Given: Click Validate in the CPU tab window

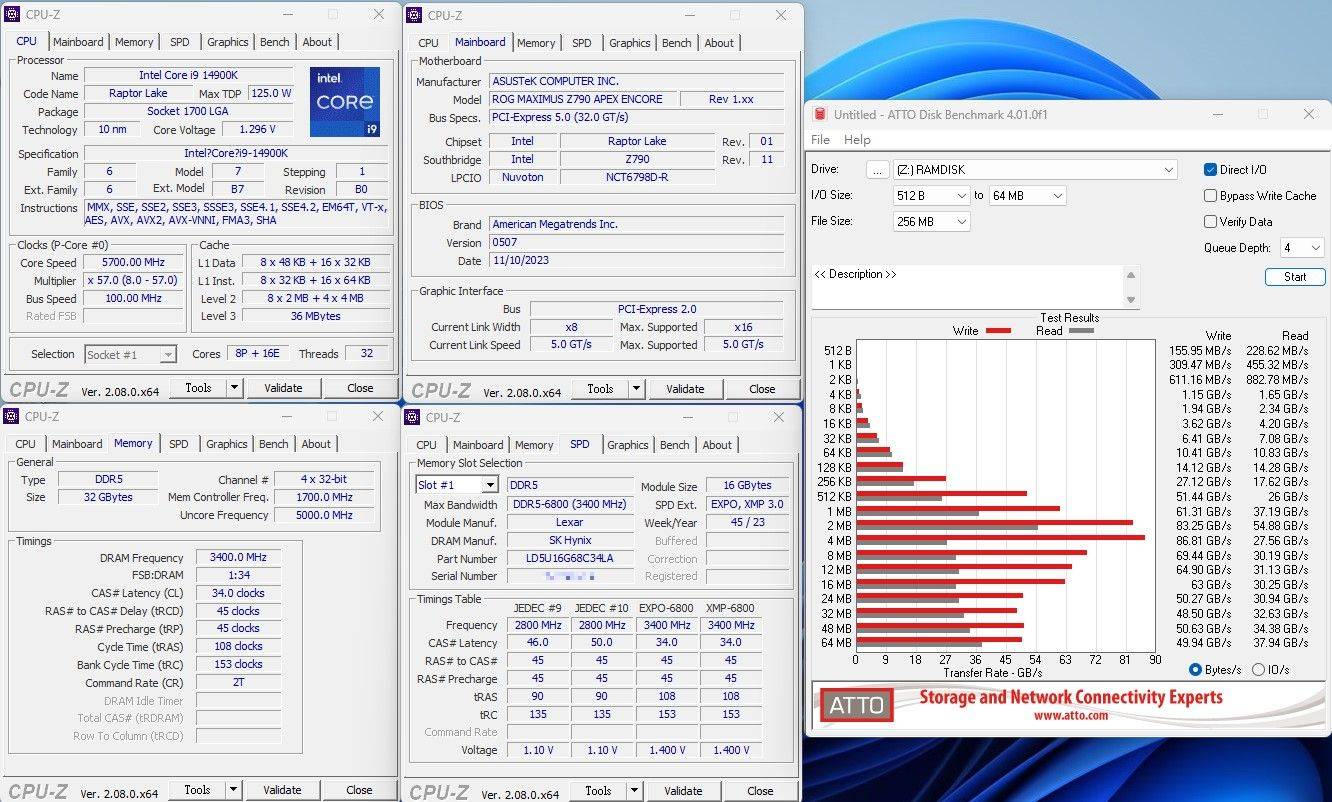Looking at the screenshot, I should pos(283,388).
